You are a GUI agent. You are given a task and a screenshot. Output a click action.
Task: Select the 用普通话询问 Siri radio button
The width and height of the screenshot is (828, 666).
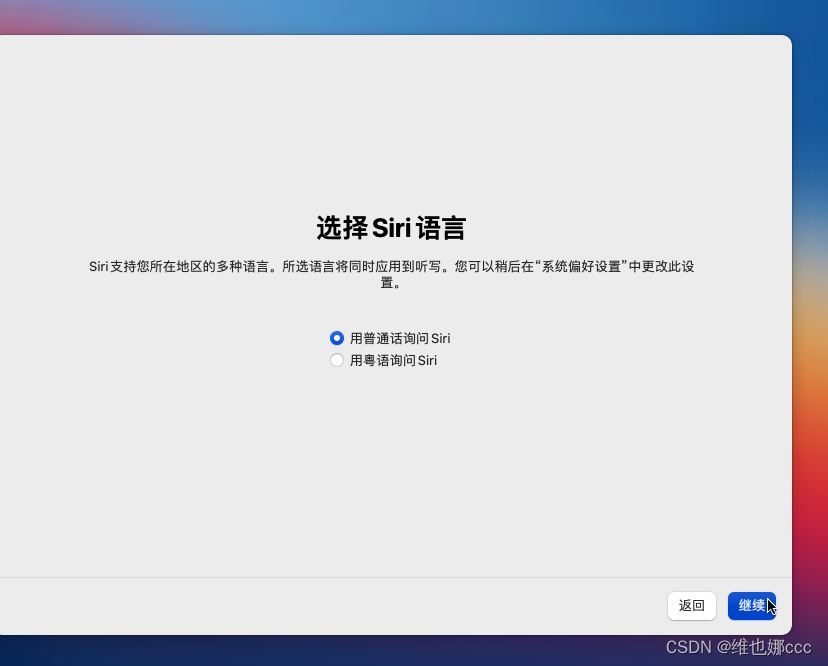tap(337, 338)
